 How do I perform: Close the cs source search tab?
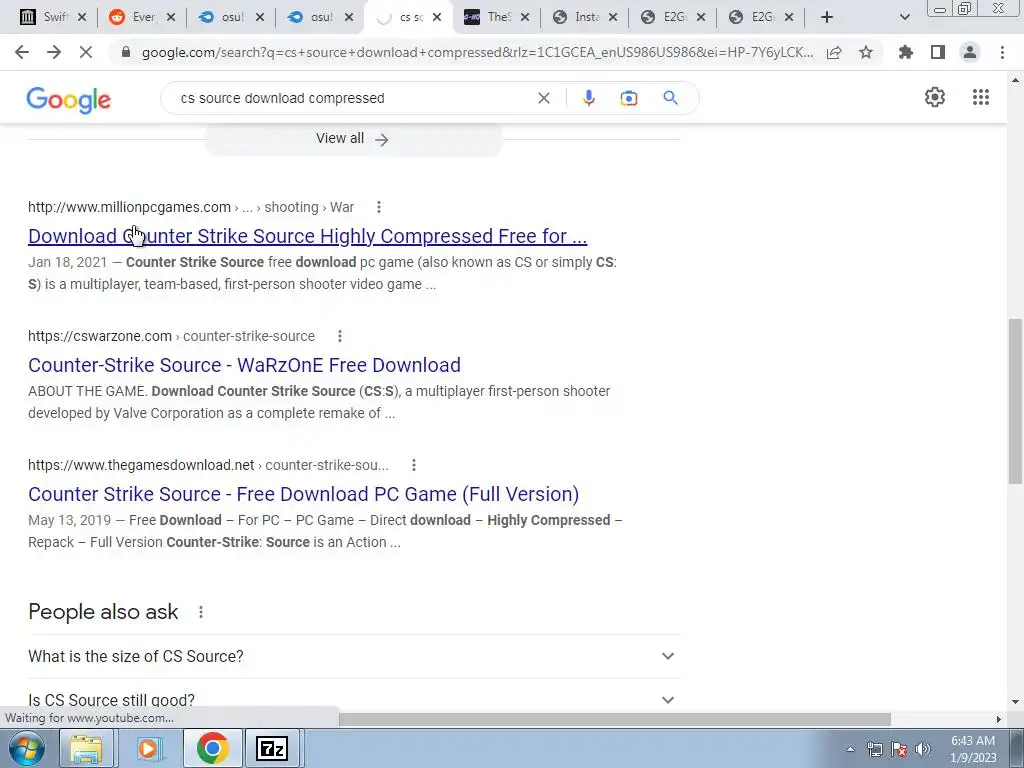[x=437, y=17]
